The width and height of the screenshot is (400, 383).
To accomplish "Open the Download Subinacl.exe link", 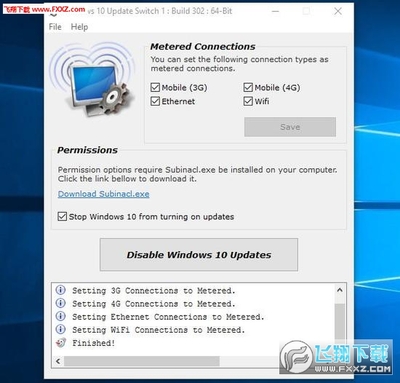I will 104,194.
